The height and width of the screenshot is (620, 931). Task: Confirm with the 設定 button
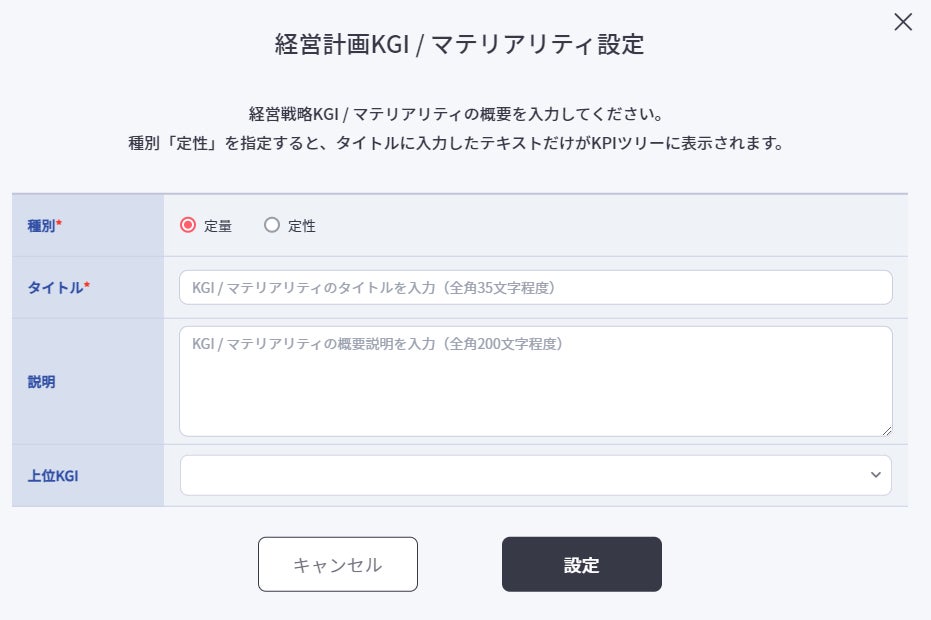click(x=581, y=564)
